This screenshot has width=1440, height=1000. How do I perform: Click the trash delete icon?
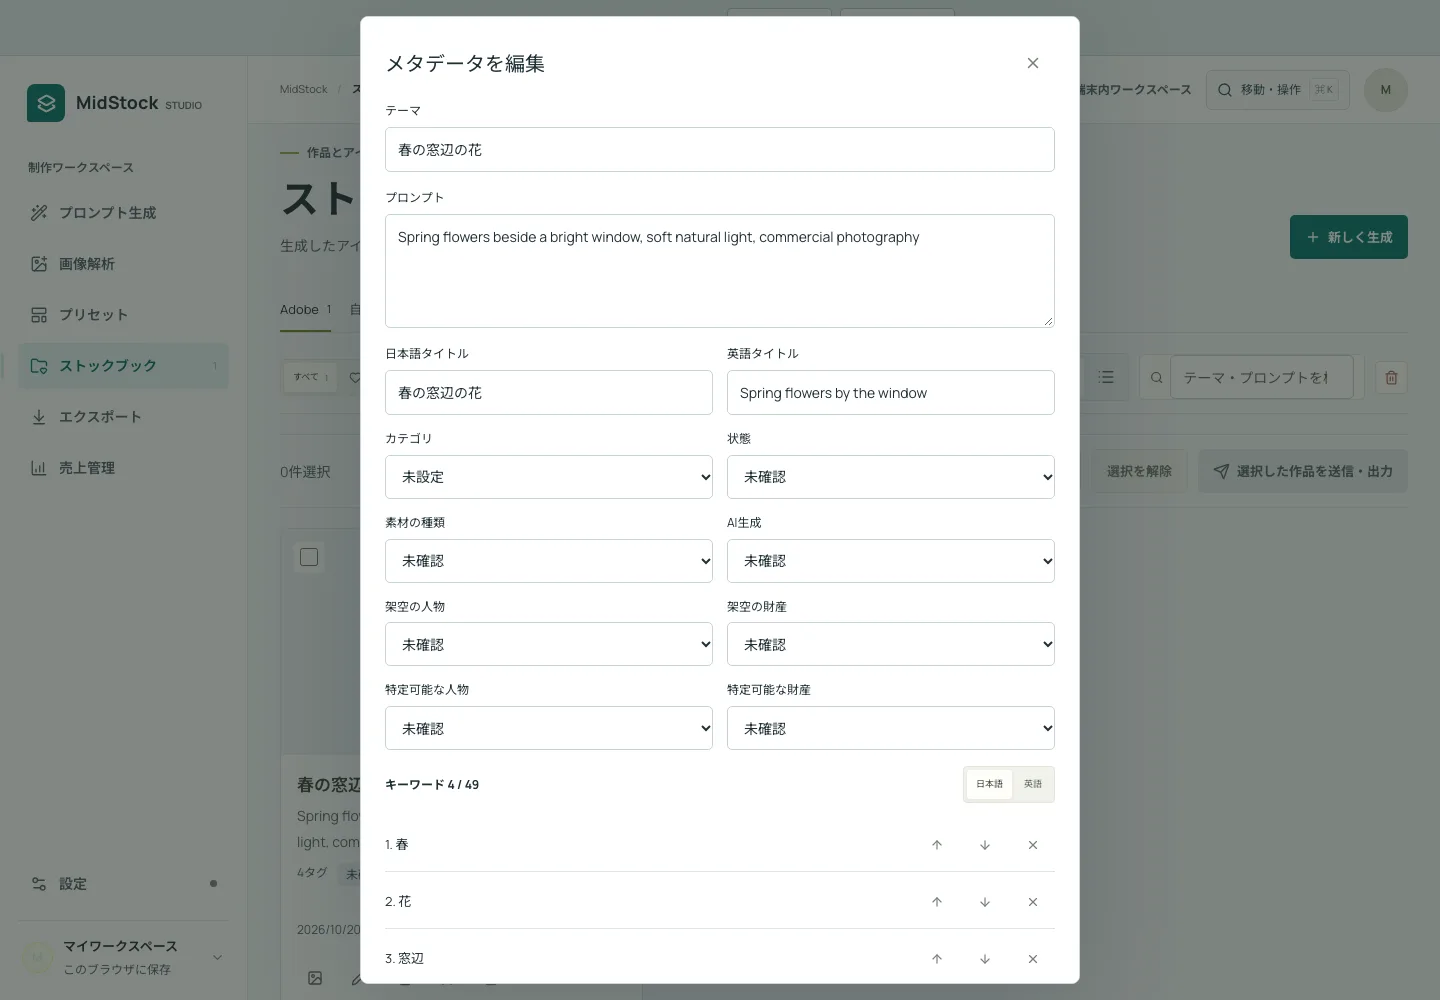click(1391, 378)
